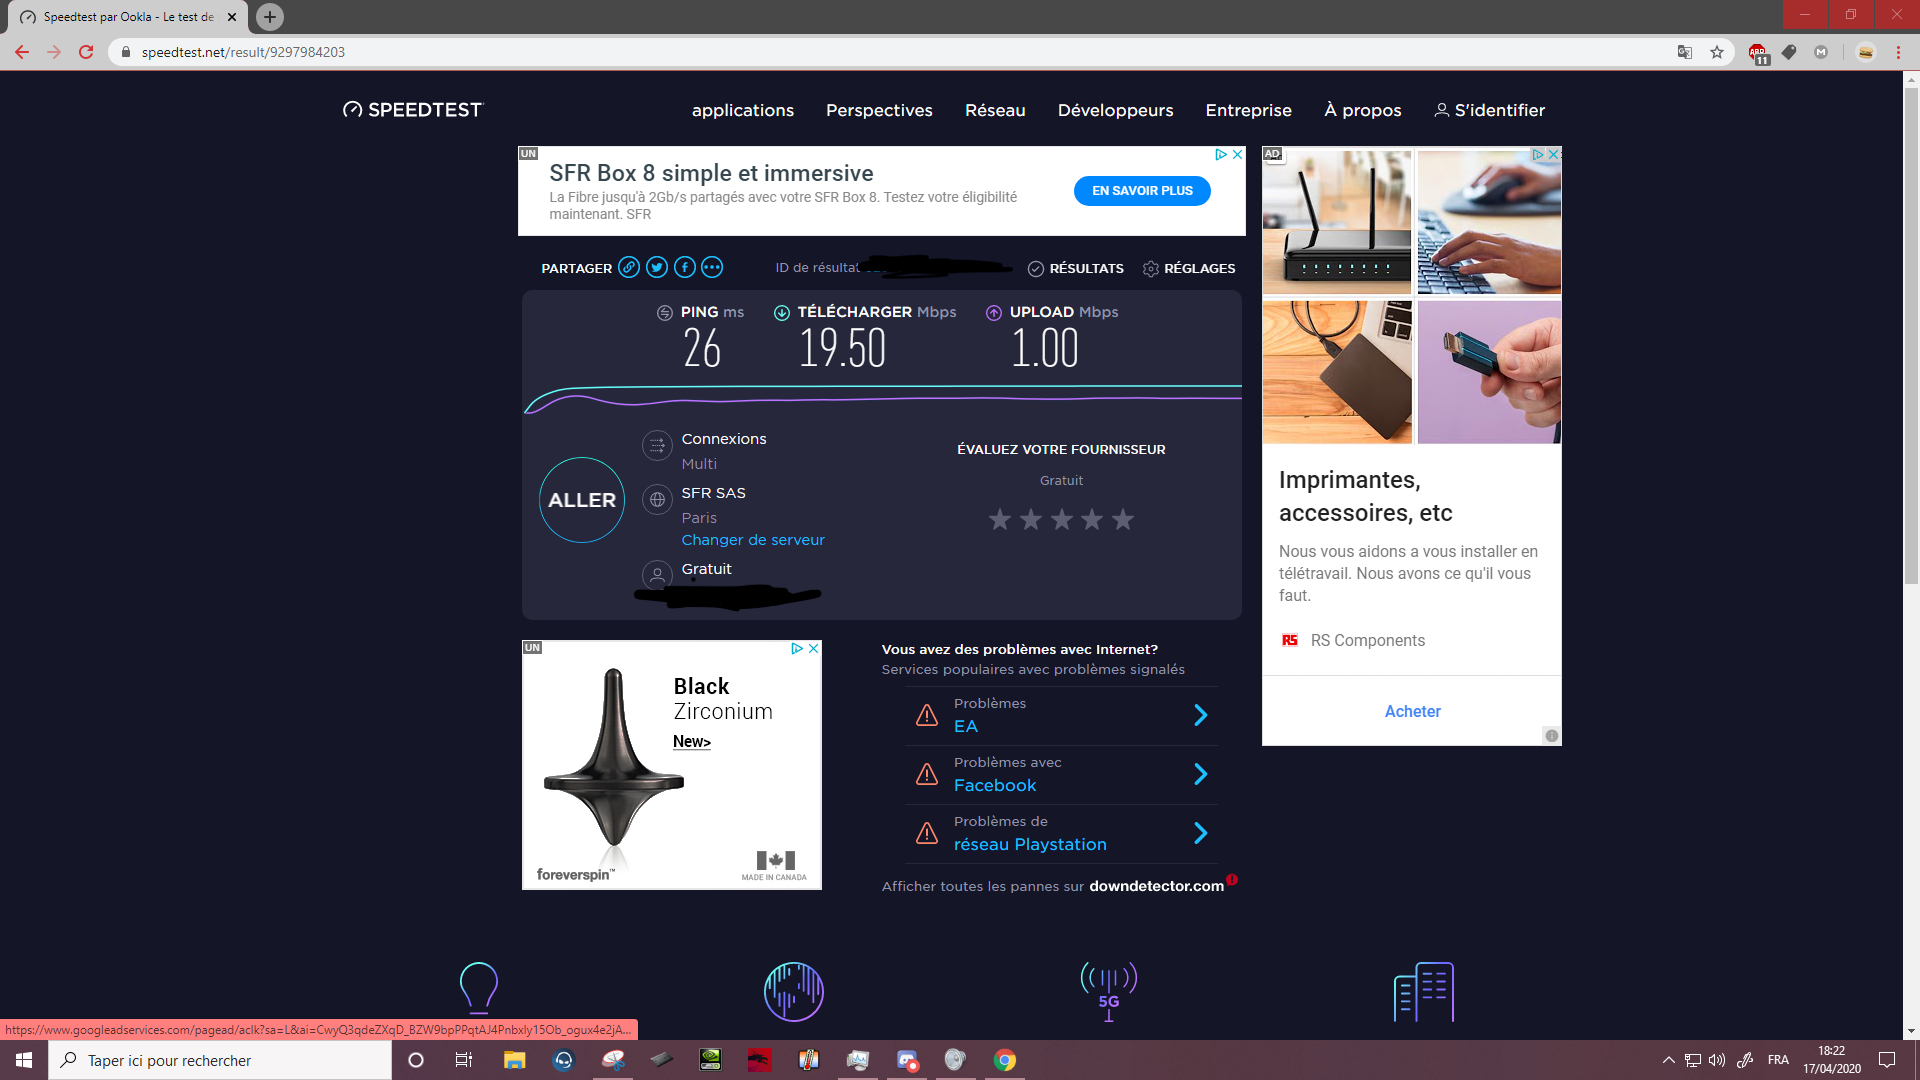
Task: Bookmark this page with star icon
Action: click(1717, 52)
